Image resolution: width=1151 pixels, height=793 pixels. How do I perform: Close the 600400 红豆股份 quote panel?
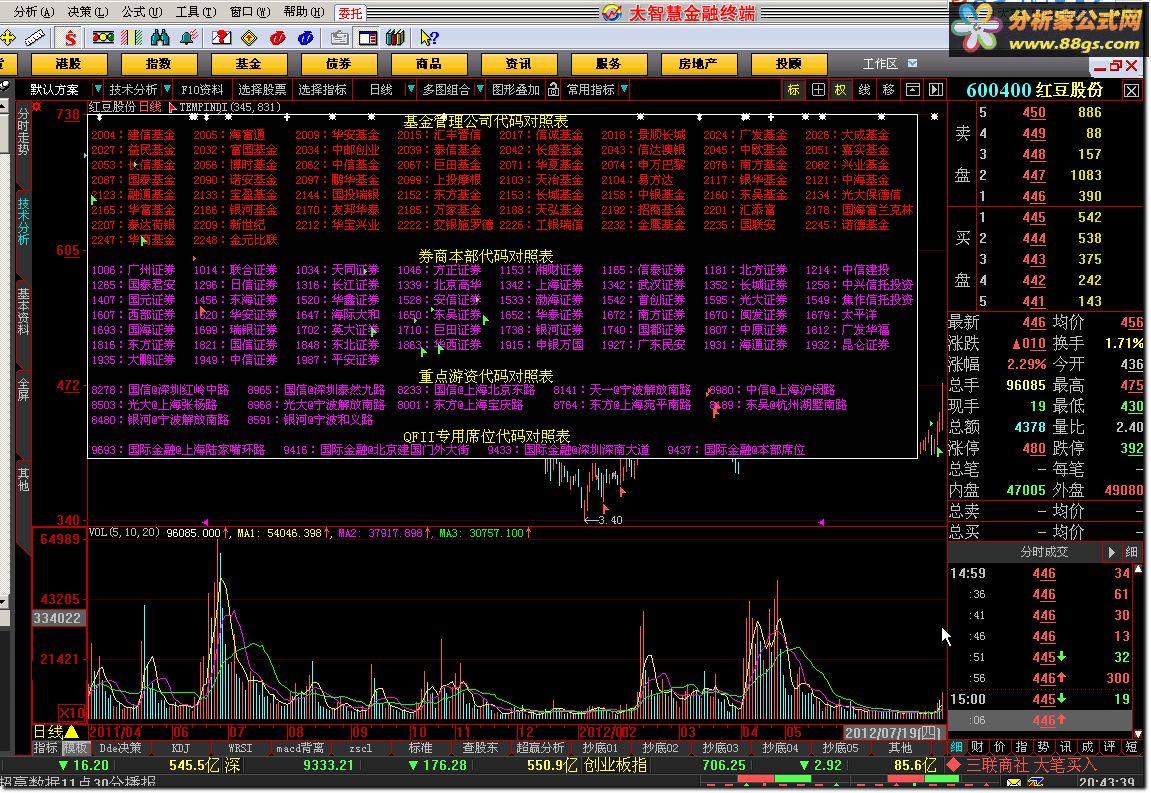(x=1132, y=90)
